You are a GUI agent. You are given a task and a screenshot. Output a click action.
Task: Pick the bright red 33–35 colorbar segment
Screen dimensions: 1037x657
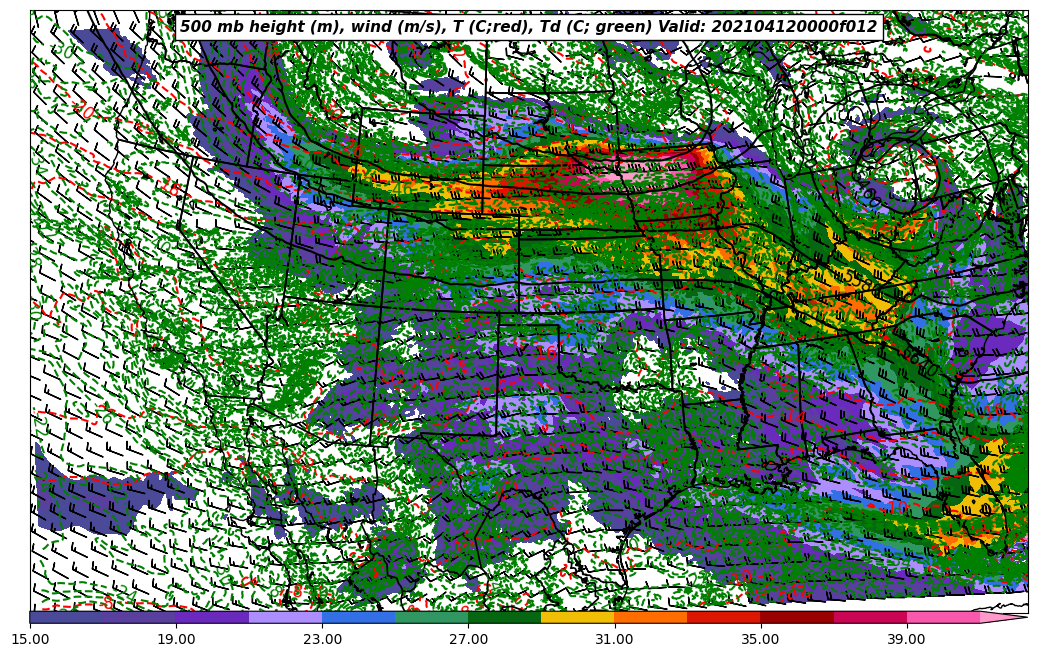tap(723, 618)
